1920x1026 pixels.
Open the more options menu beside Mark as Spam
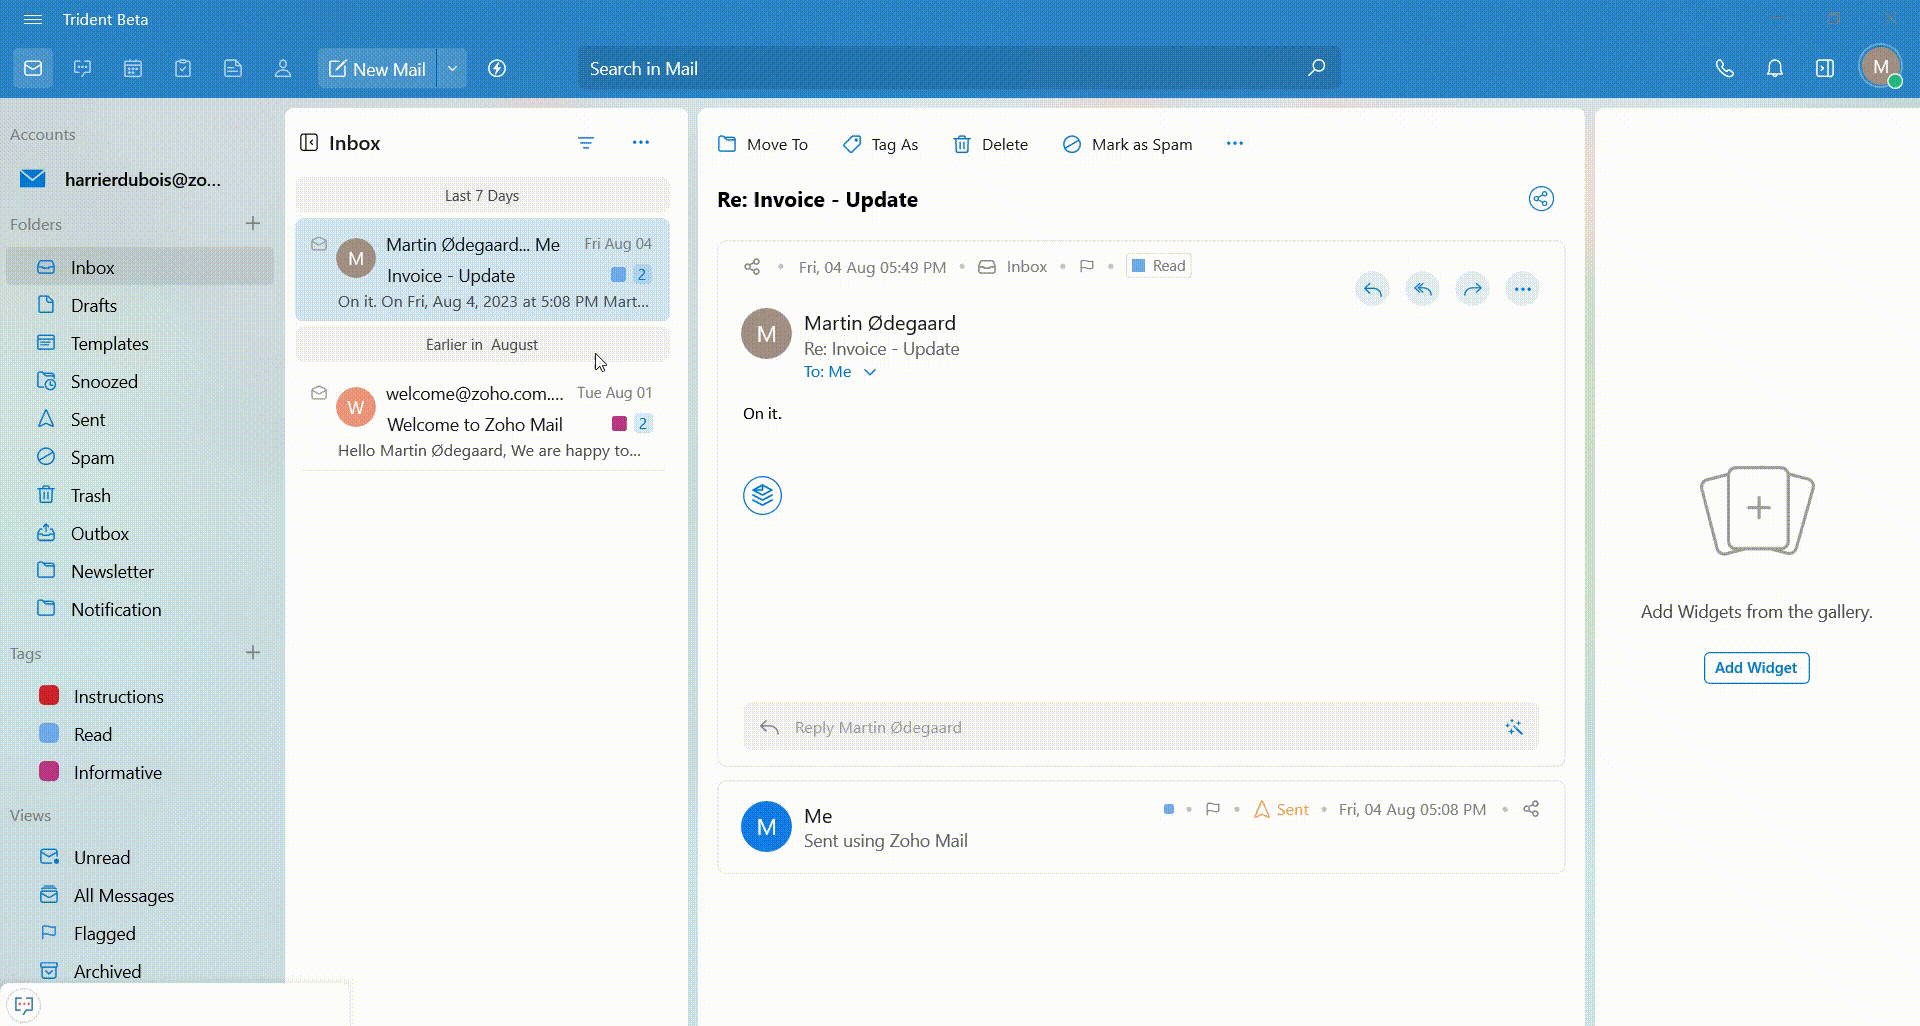click(x=1235, y=144)
